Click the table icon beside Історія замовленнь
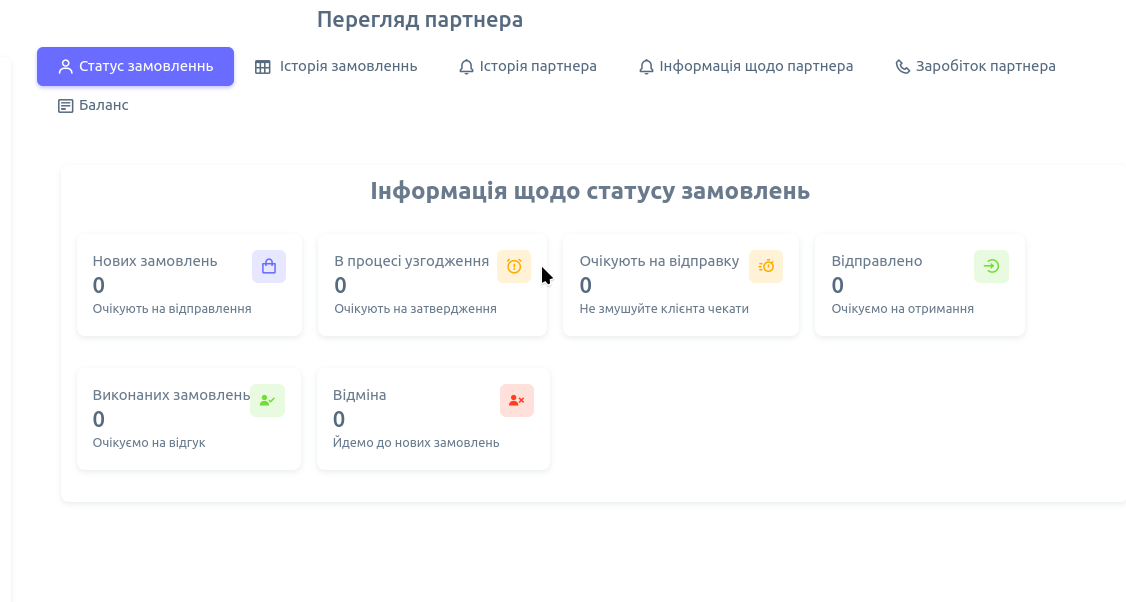The image size is (1126, 602). tap(263, 67)
